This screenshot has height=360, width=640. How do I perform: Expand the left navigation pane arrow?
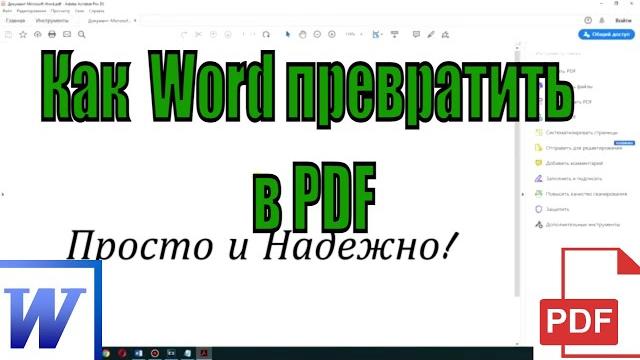(3, 194)
